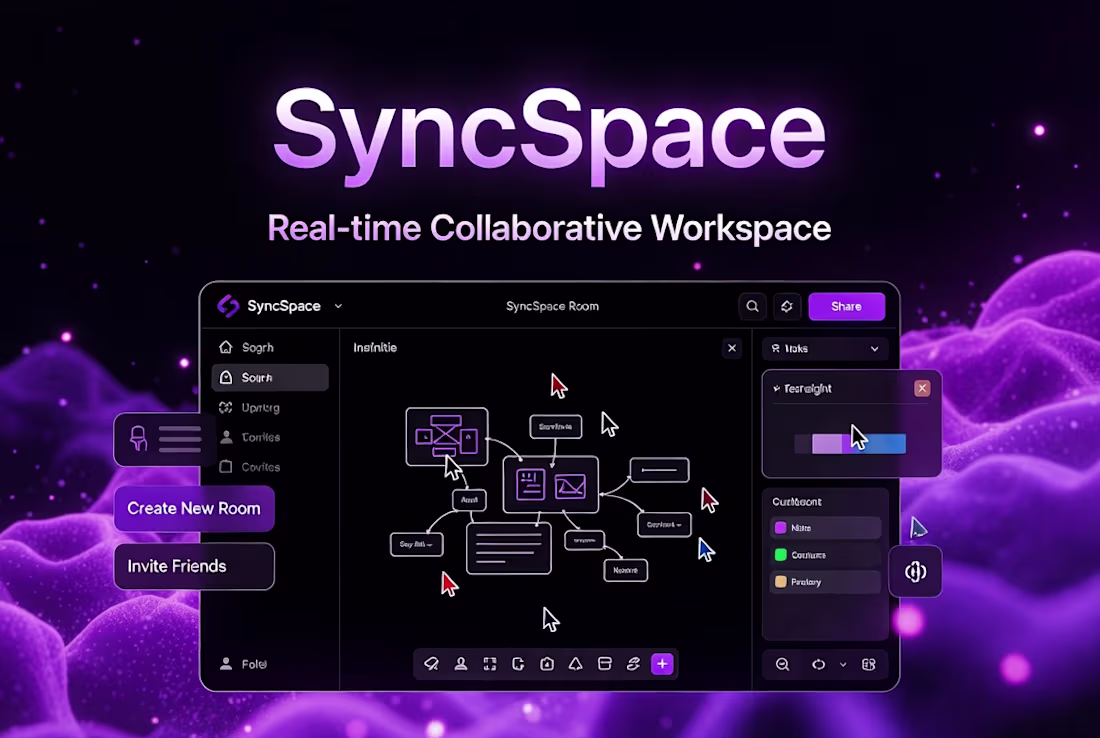Select the bag lock tool in toolbar
This screenshot has height=738, width=1100.
click(x=547, y=664)
